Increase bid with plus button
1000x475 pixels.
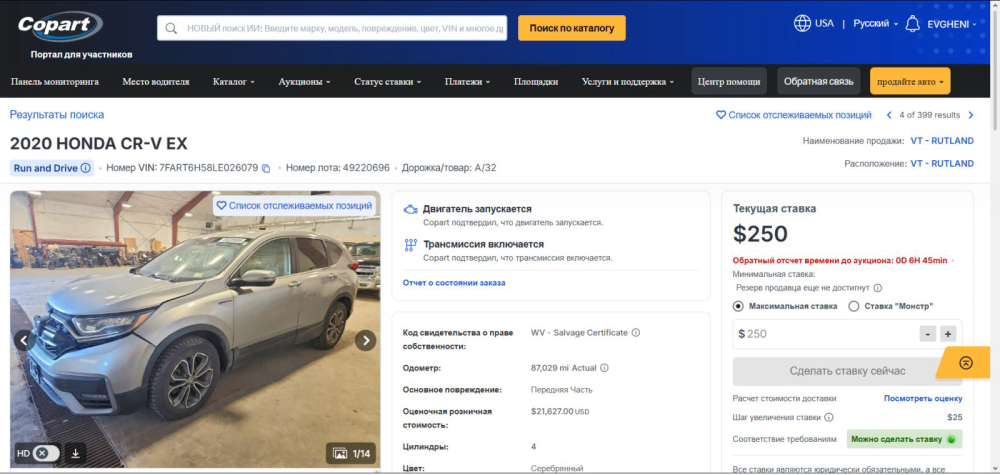click(x=948, y=333)
